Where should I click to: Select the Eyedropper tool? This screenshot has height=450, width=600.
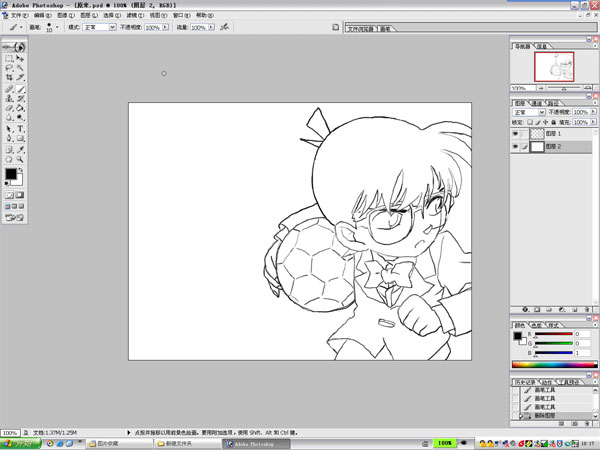tap(20, 150)
